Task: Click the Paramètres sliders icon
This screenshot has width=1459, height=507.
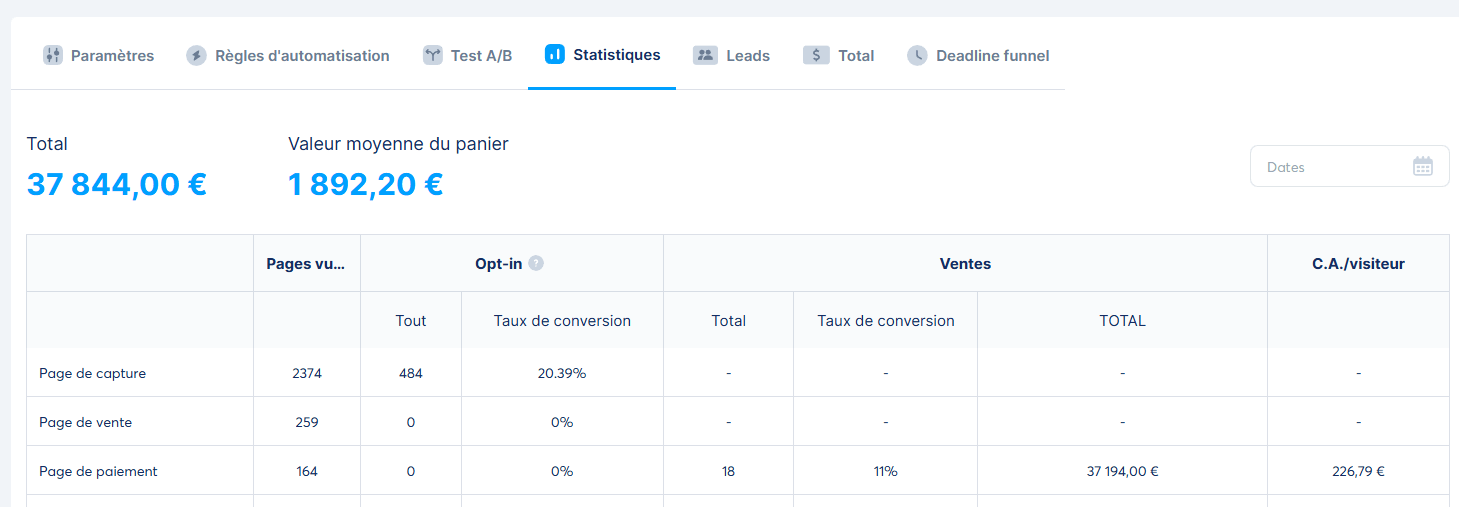Action: [53, 56]
